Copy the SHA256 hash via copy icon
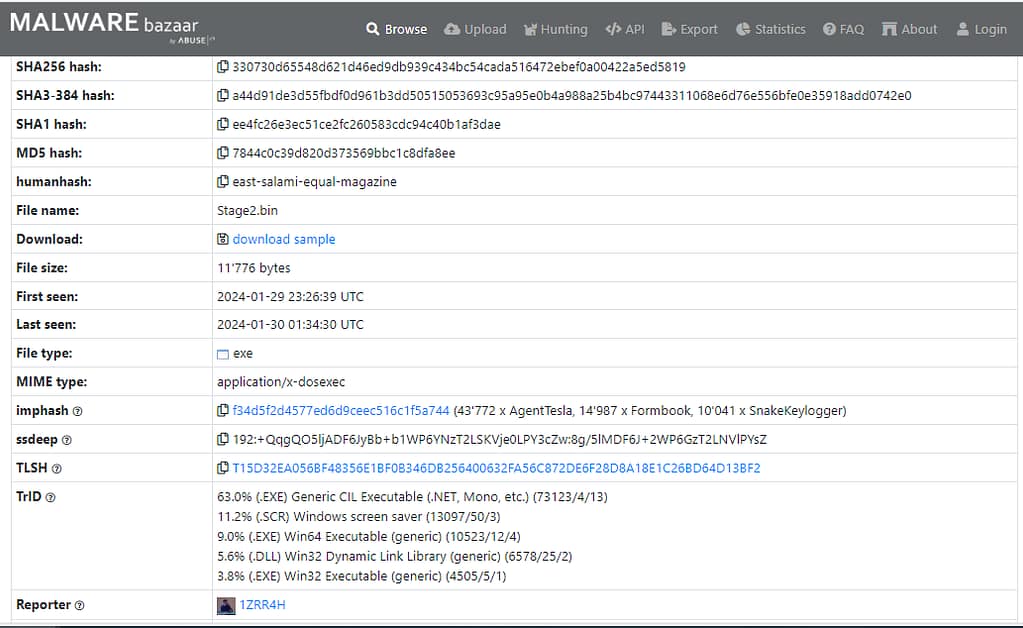1023x628 pixels. pos(223,68)
